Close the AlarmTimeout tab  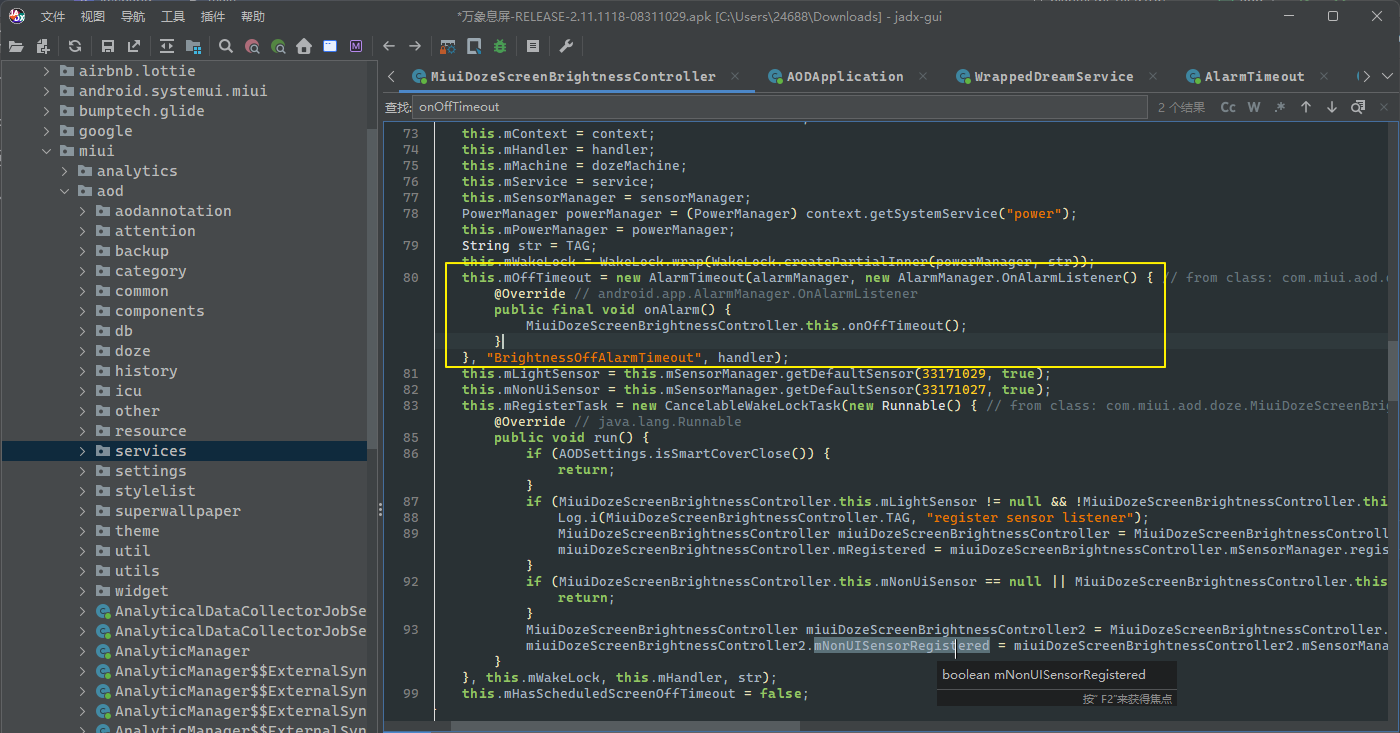[1326, 76]
